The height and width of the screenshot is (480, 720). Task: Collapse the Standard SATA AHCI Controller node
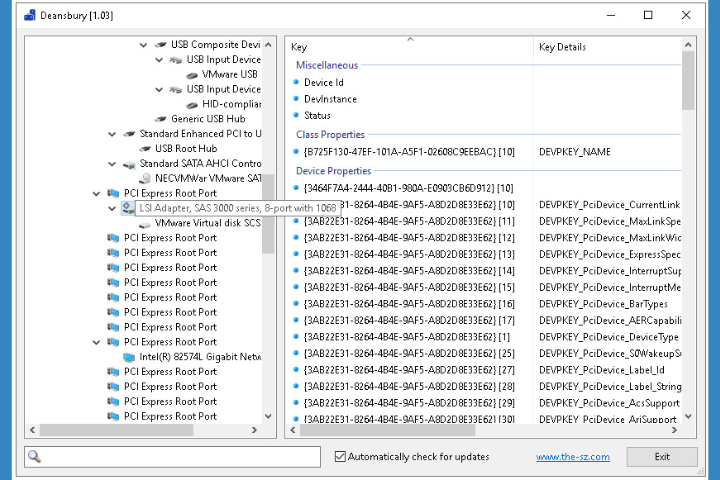point(112,164)
